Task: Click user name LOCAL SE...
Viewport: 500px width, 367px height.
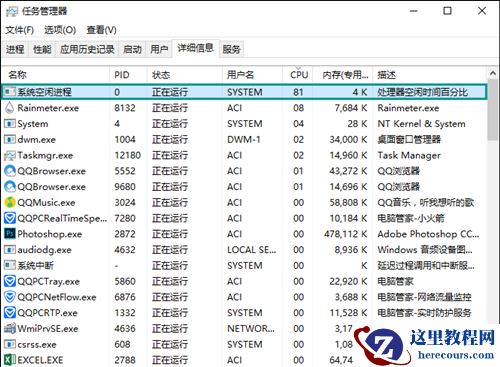Action: [x=252, y=250]
